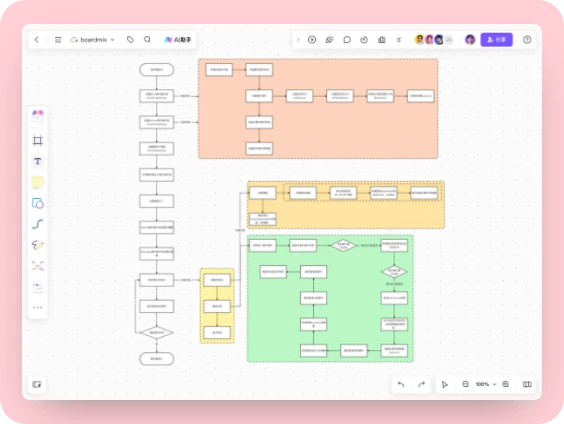This screenshot has height=424, width=564.
Task: Open the voting chart icon
Action: [x=382, y=40]
